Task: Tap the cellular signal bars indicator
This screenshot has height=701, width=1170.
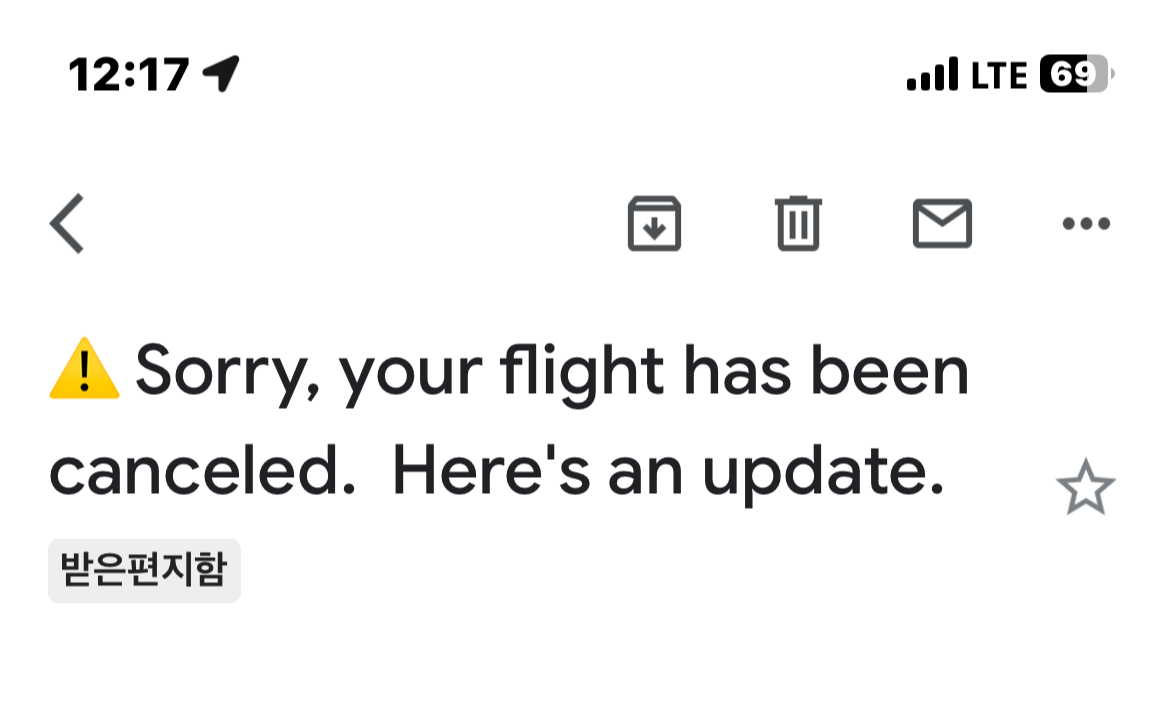Action: point(932,75)
